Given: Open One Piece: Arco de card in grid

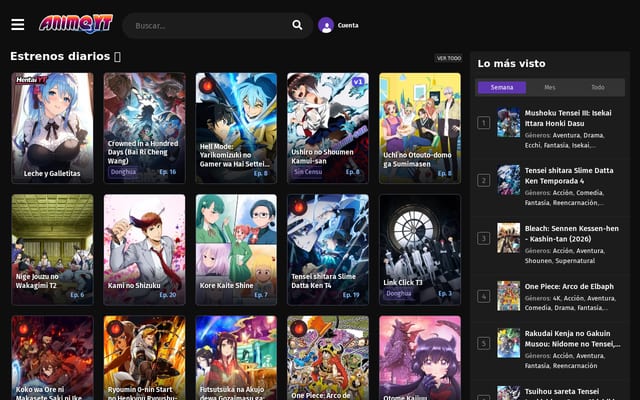Looking at the screenshot, I should [328, 358].
